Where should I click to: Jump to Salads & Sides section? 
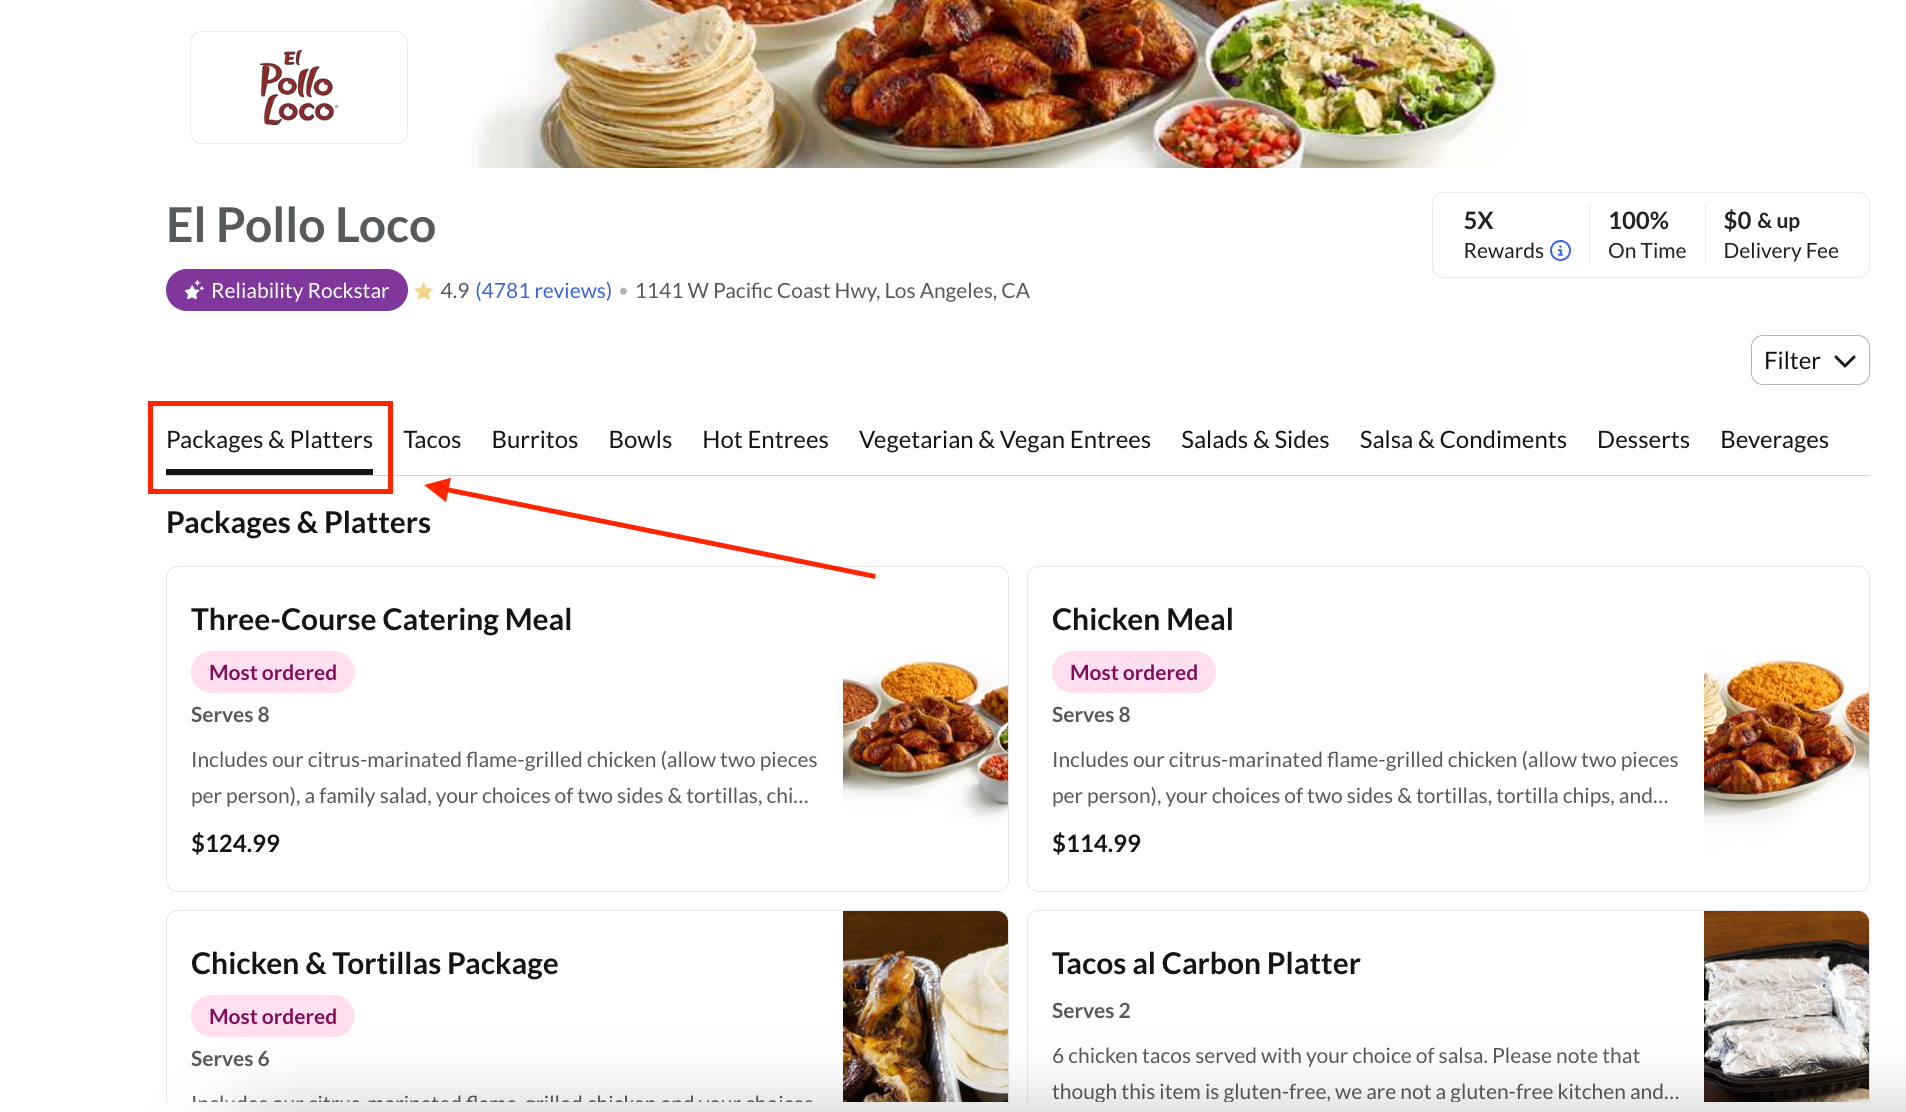point(1254,440)
